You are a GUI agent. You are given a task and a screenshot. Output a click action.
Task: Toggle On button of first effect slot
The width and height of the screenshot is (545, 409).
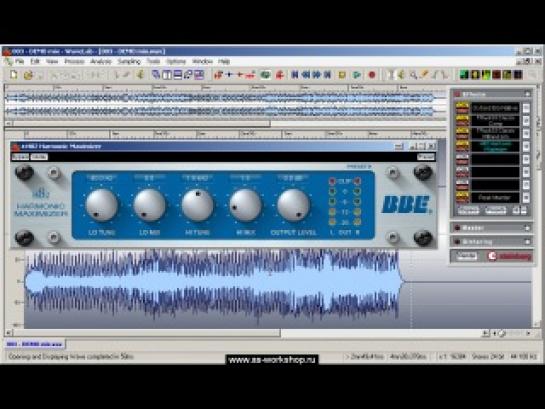pyautogui.click(x=462, y=105)
